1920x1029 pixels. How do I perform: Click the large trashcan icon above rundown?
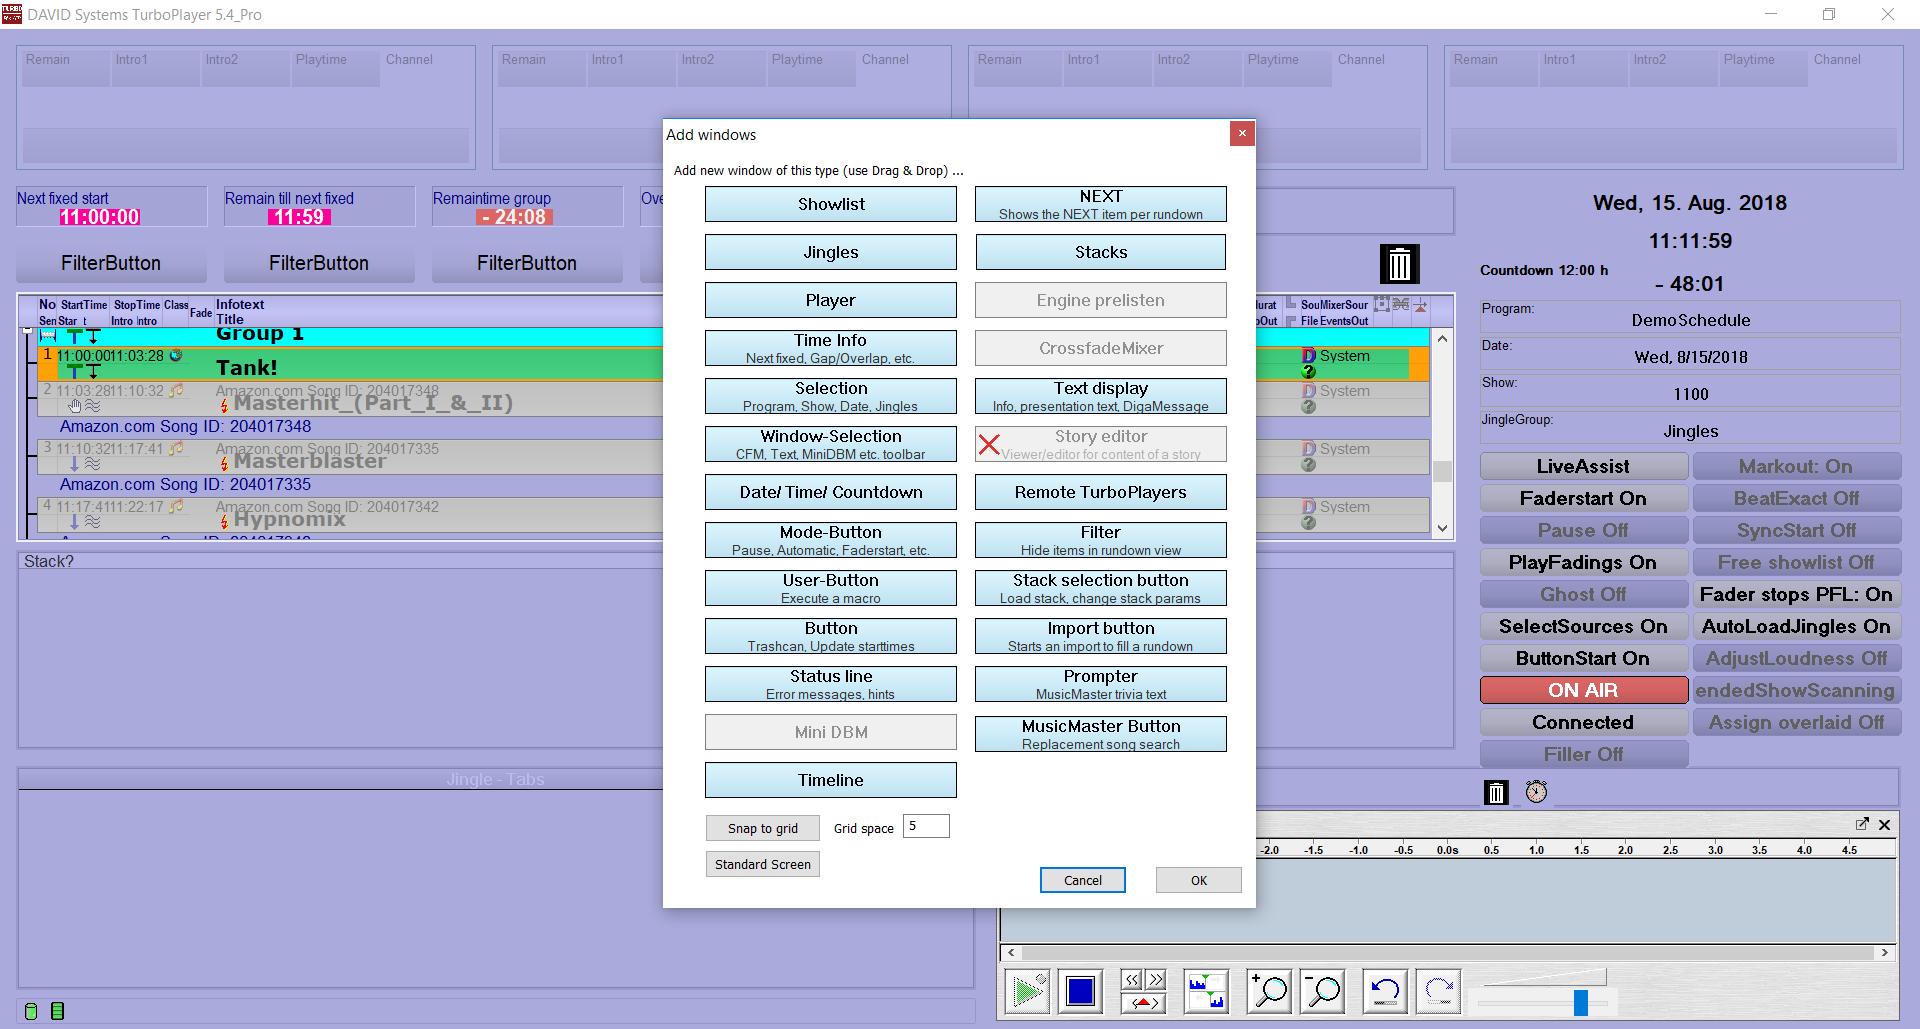tap(1399, 264)
